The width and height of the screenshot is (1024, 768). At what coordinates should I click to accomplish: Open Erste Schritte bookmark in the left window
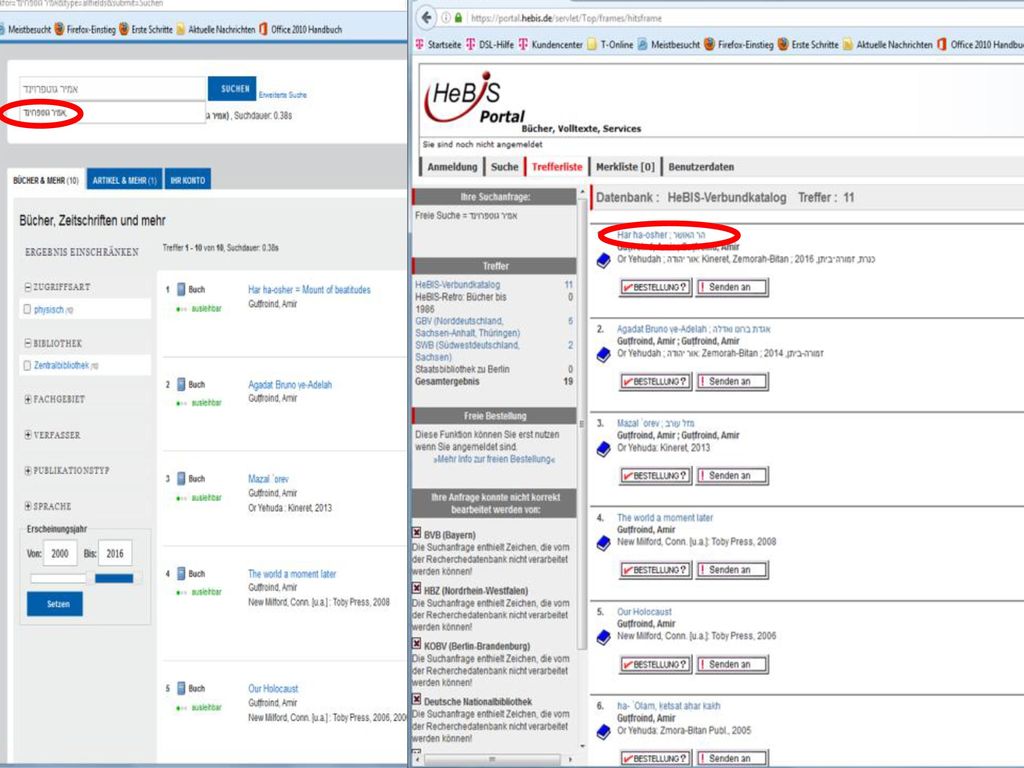click(x=146, y=29)
